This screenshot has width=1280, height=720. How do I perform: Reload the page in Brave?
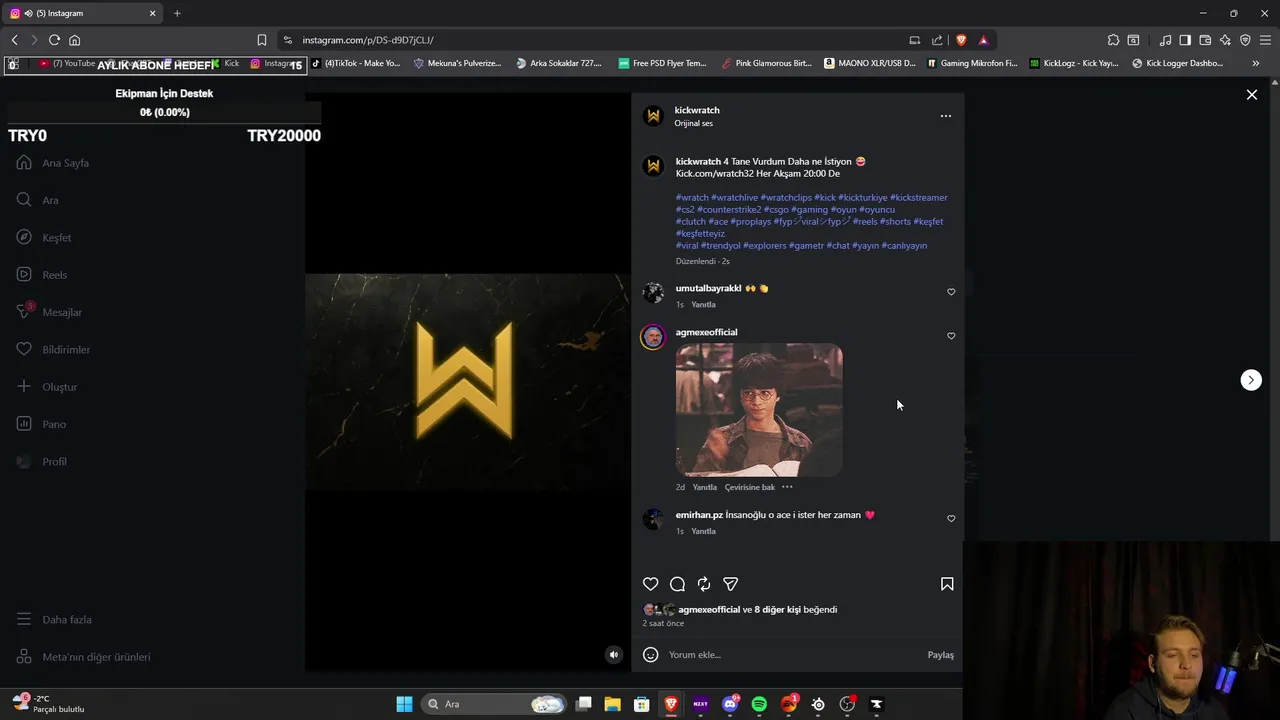point(54,40)
